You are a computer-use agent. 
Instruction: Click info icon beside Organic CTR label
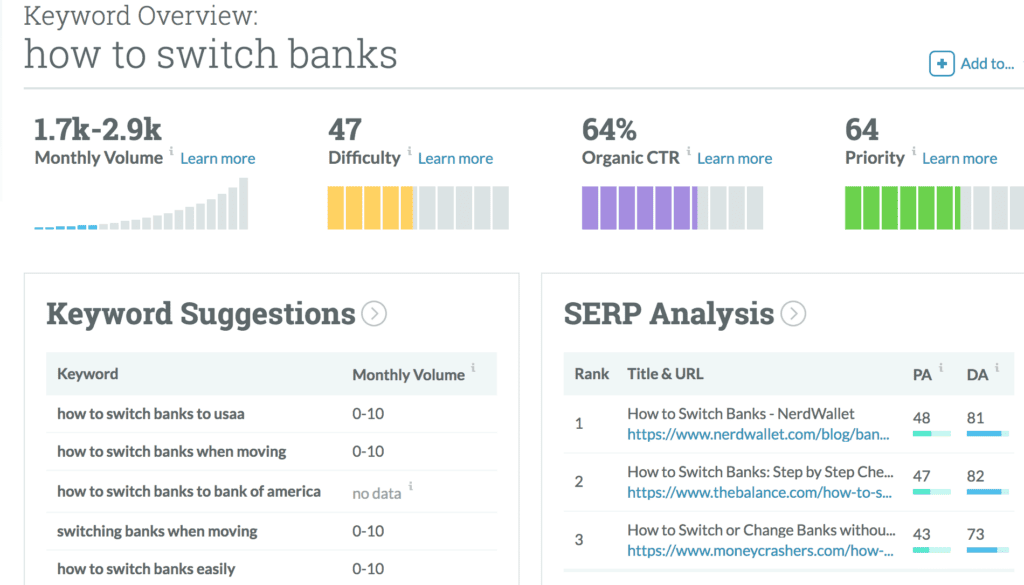coord(688,151)
